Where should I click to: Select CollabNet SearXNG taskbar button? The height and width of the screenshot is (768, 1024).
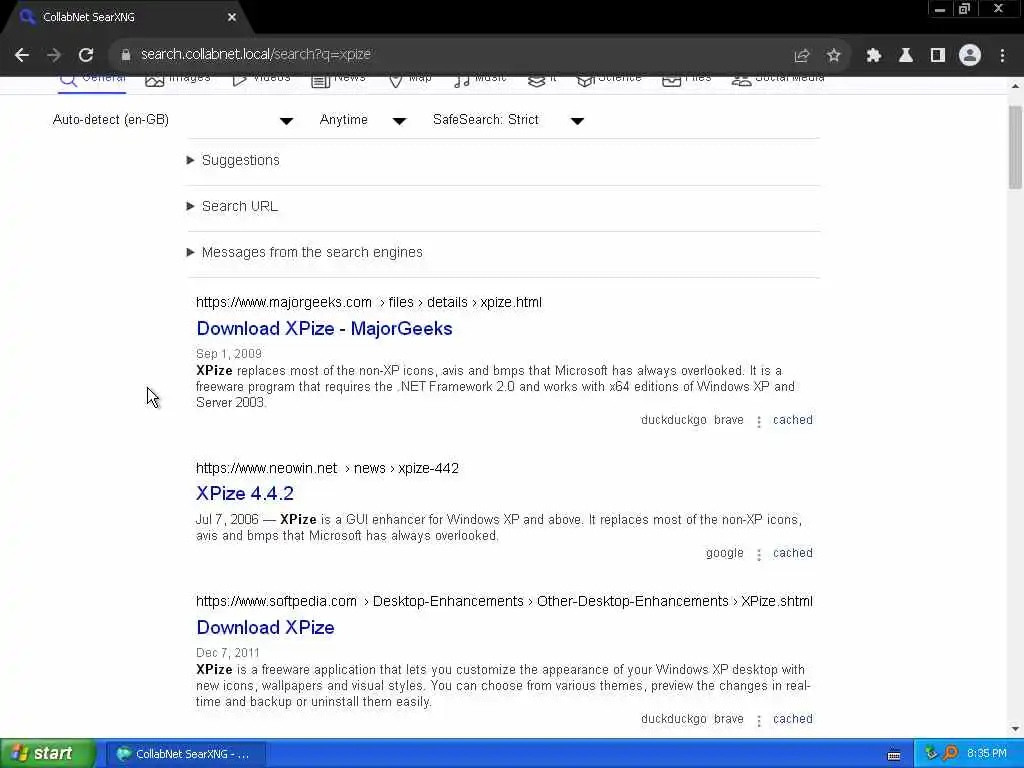(x=186, y=754)
